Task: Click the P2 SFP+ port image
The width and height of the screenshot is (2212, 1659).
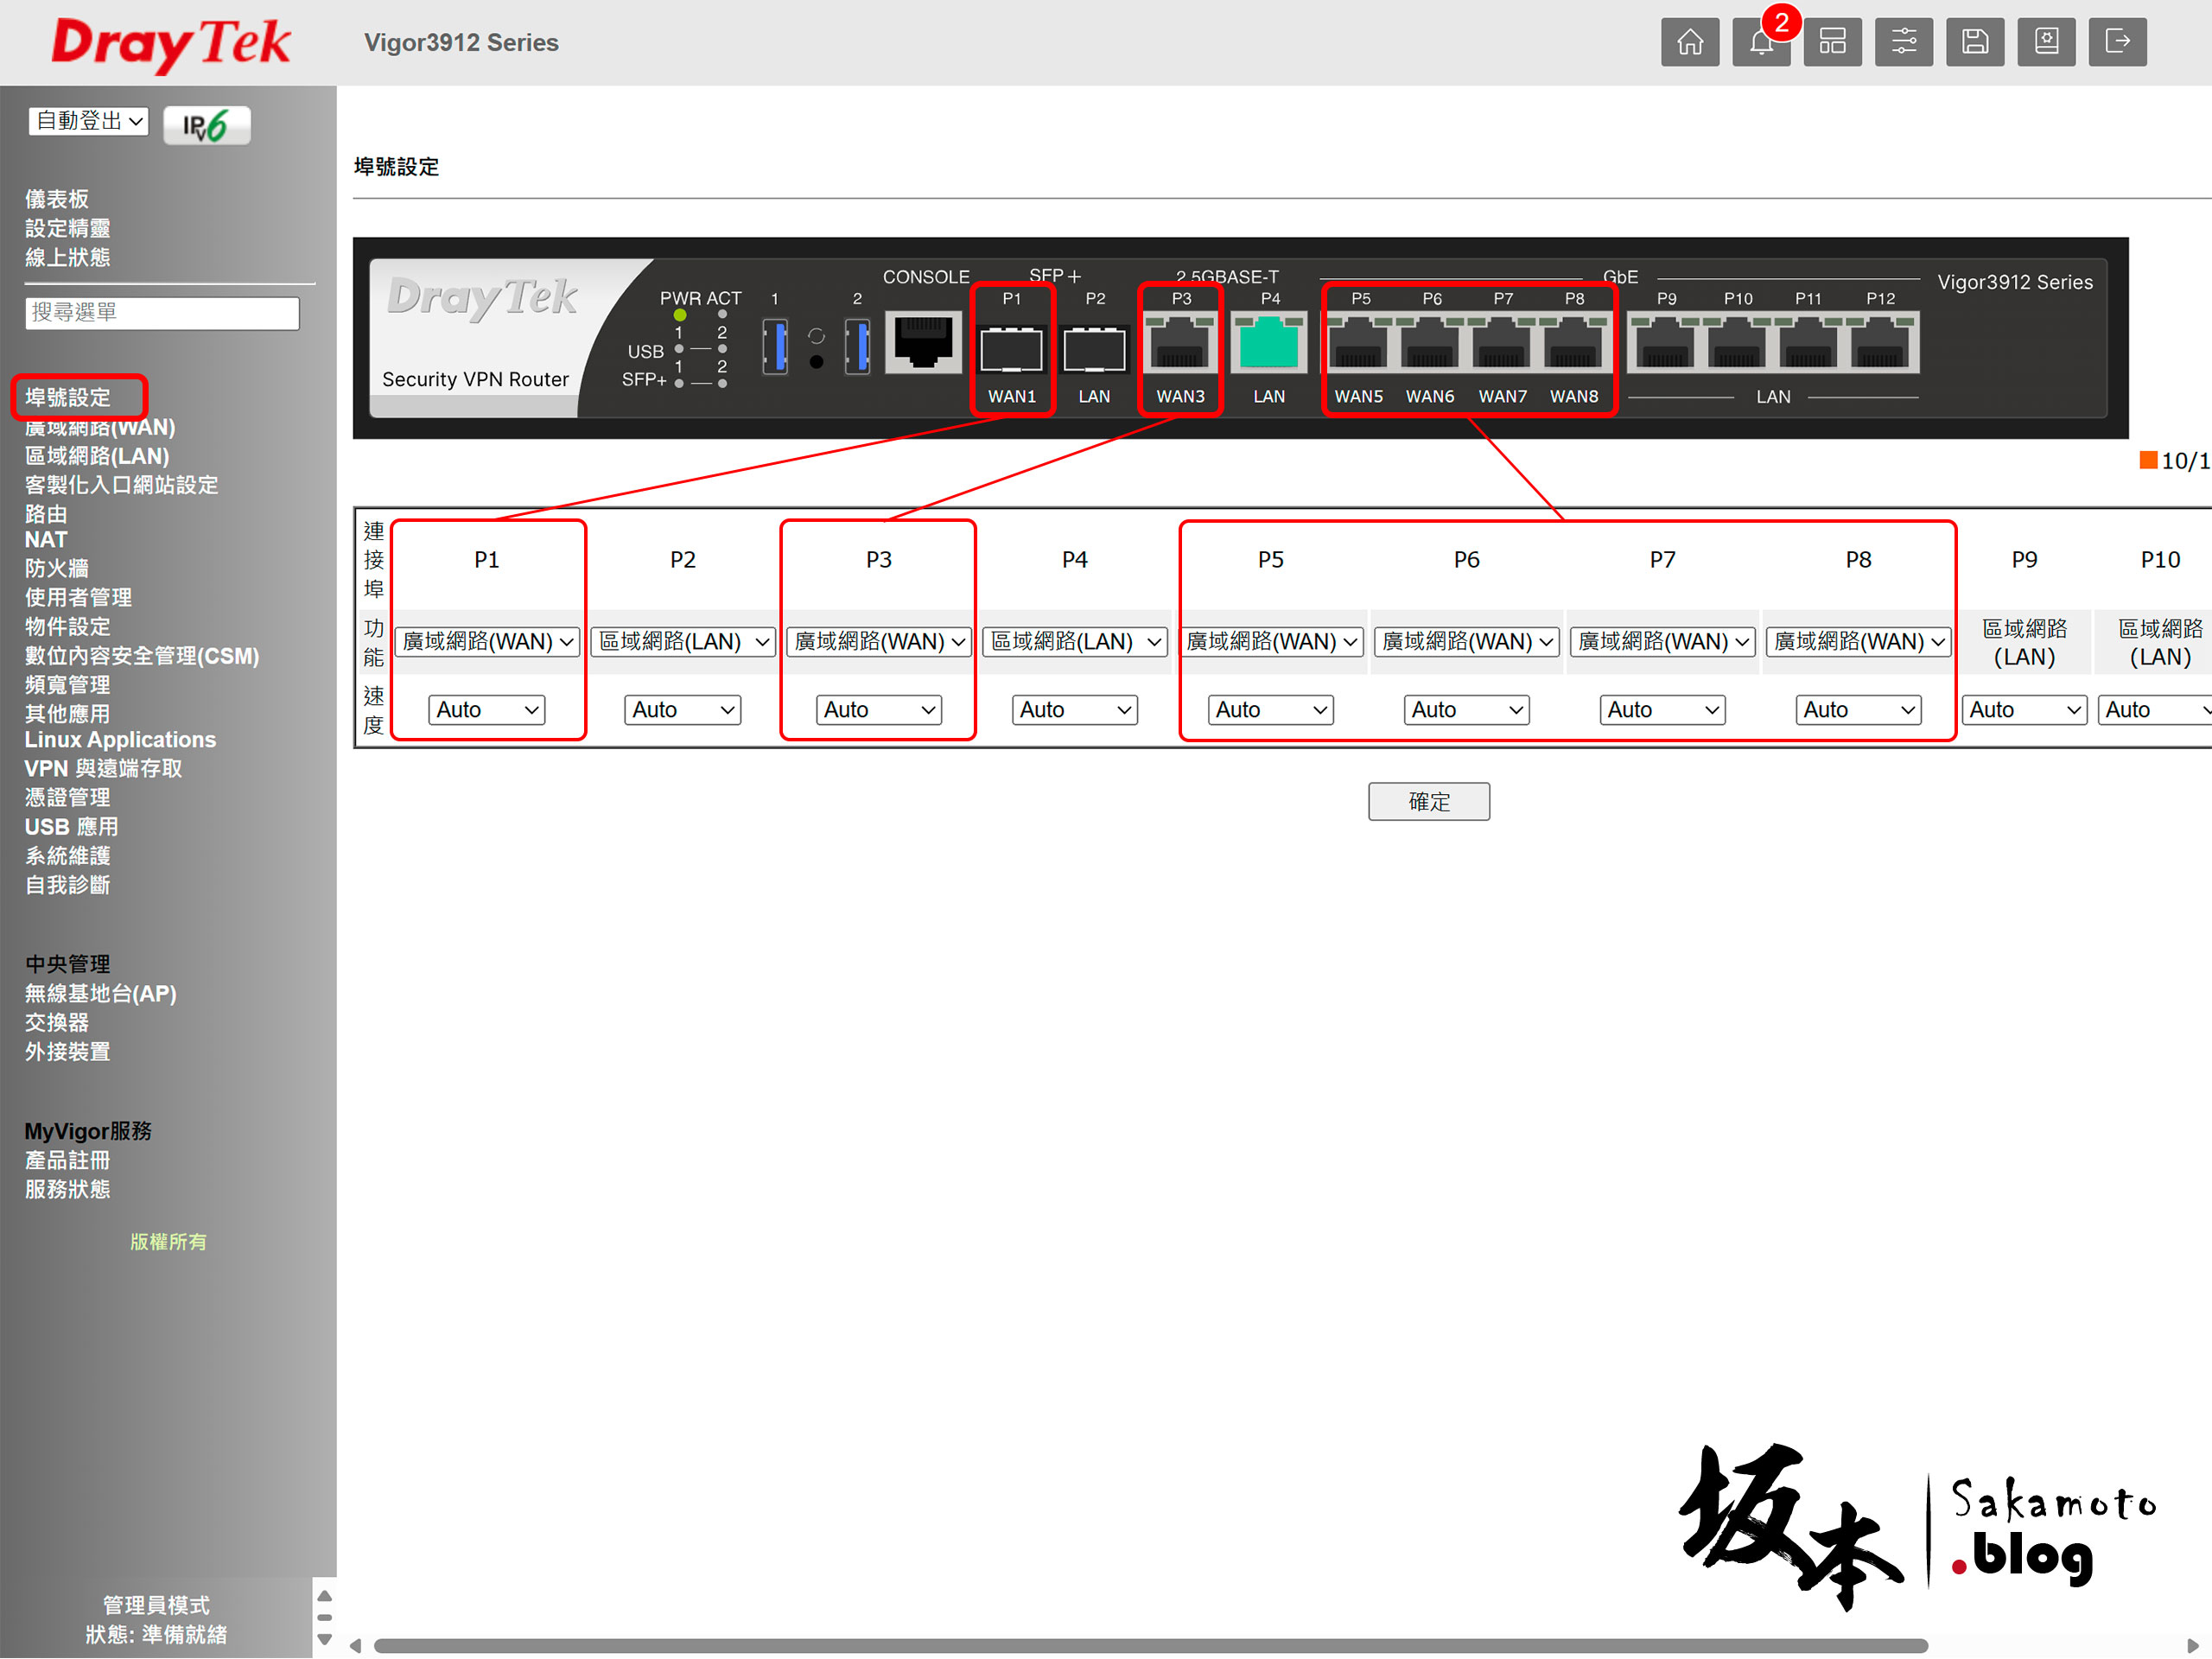Action: click(1094, 349)
